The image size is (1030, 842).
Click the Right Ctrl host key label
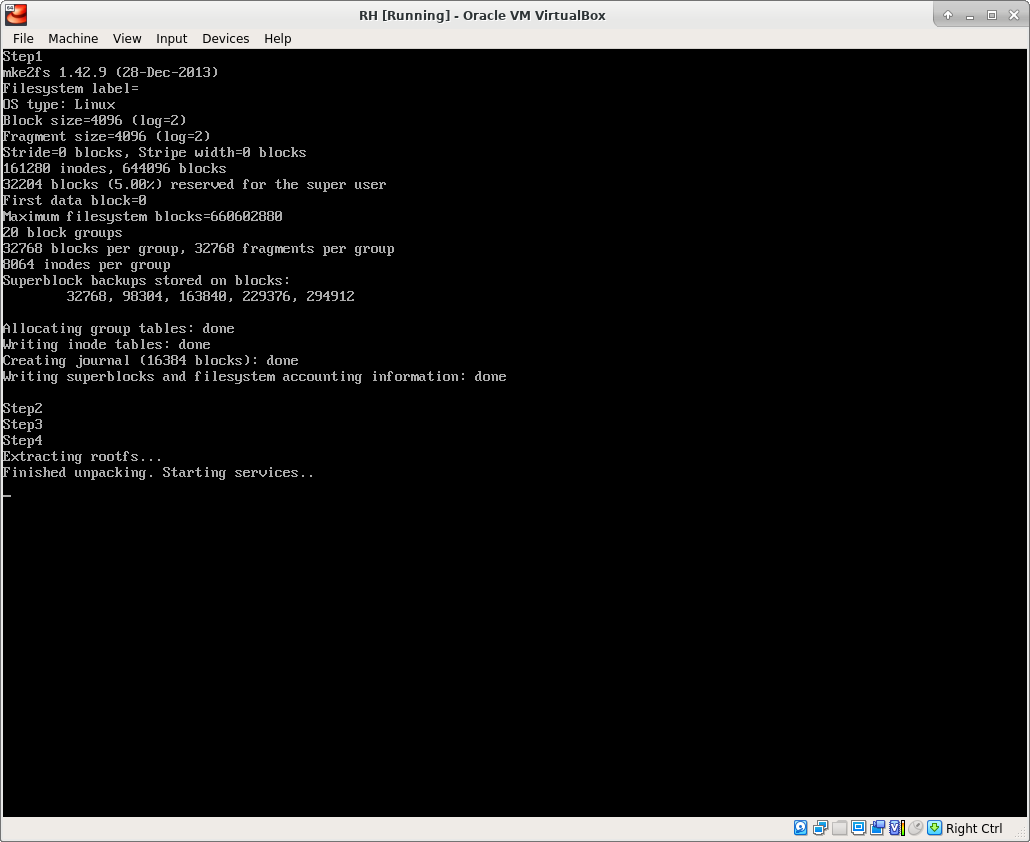[974, 828]
